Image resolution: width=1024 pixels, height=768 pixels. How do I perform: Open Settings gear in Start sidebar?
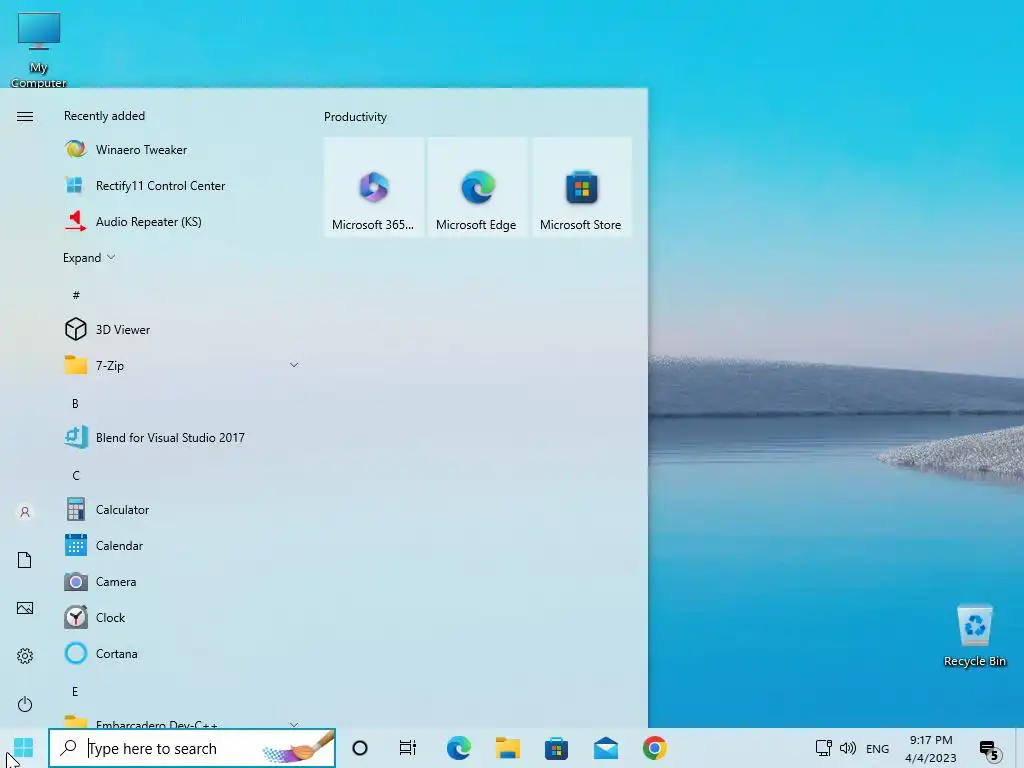pos(25,656)
